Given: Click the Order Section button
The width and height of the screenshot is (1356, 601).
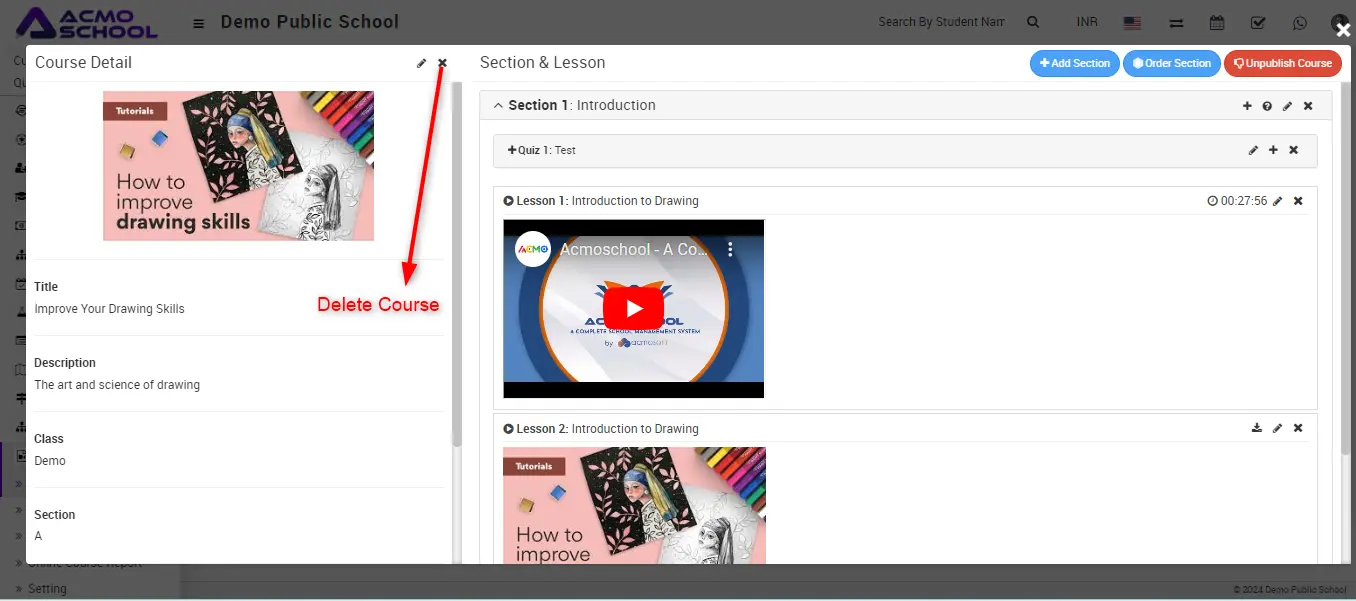Looking at the screenshot, I should click(1172, 63).
